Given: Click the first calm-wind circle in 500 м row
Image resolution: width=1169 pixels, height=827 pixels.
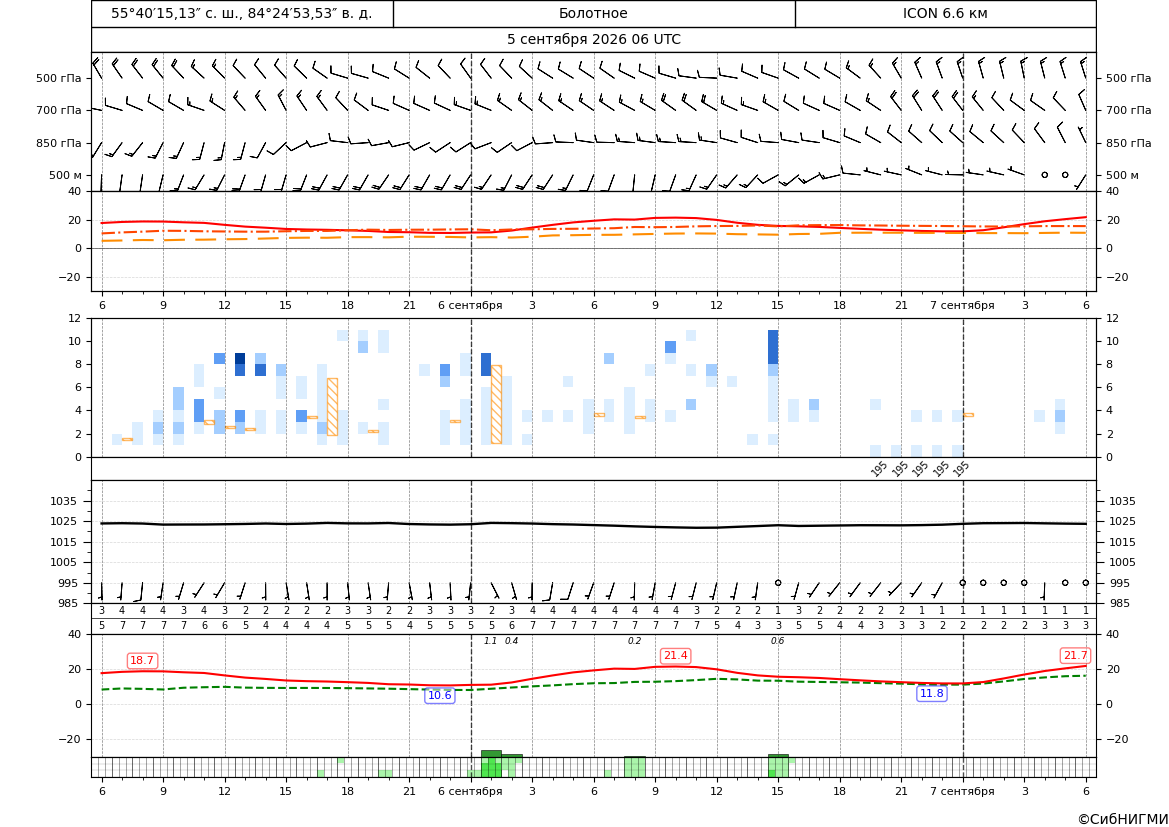Looking at the screenshot, I should pyautogui.click(x=1044, y=175).
